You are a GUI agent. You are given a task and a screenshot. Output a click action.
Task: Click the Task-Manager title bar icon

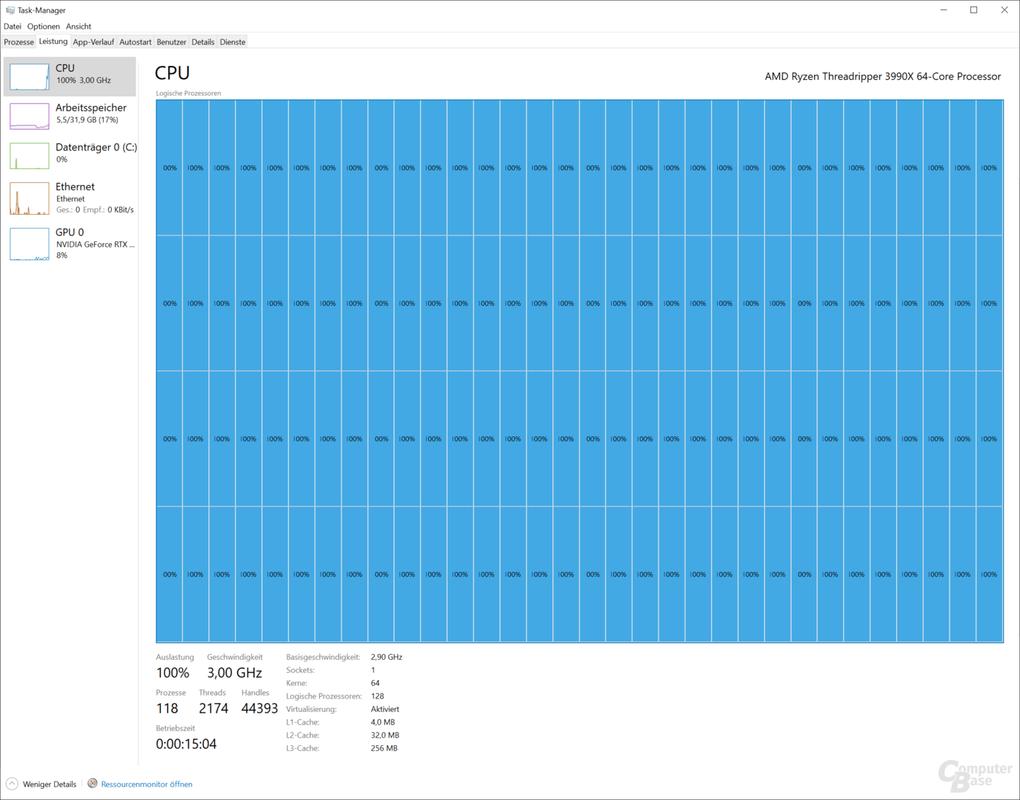[x=9, y=10]
